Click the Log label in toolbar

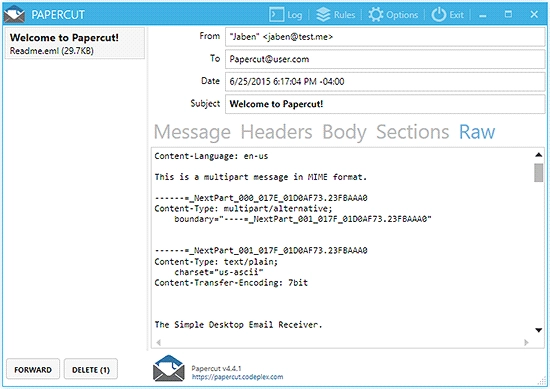(x=294, y=15)
